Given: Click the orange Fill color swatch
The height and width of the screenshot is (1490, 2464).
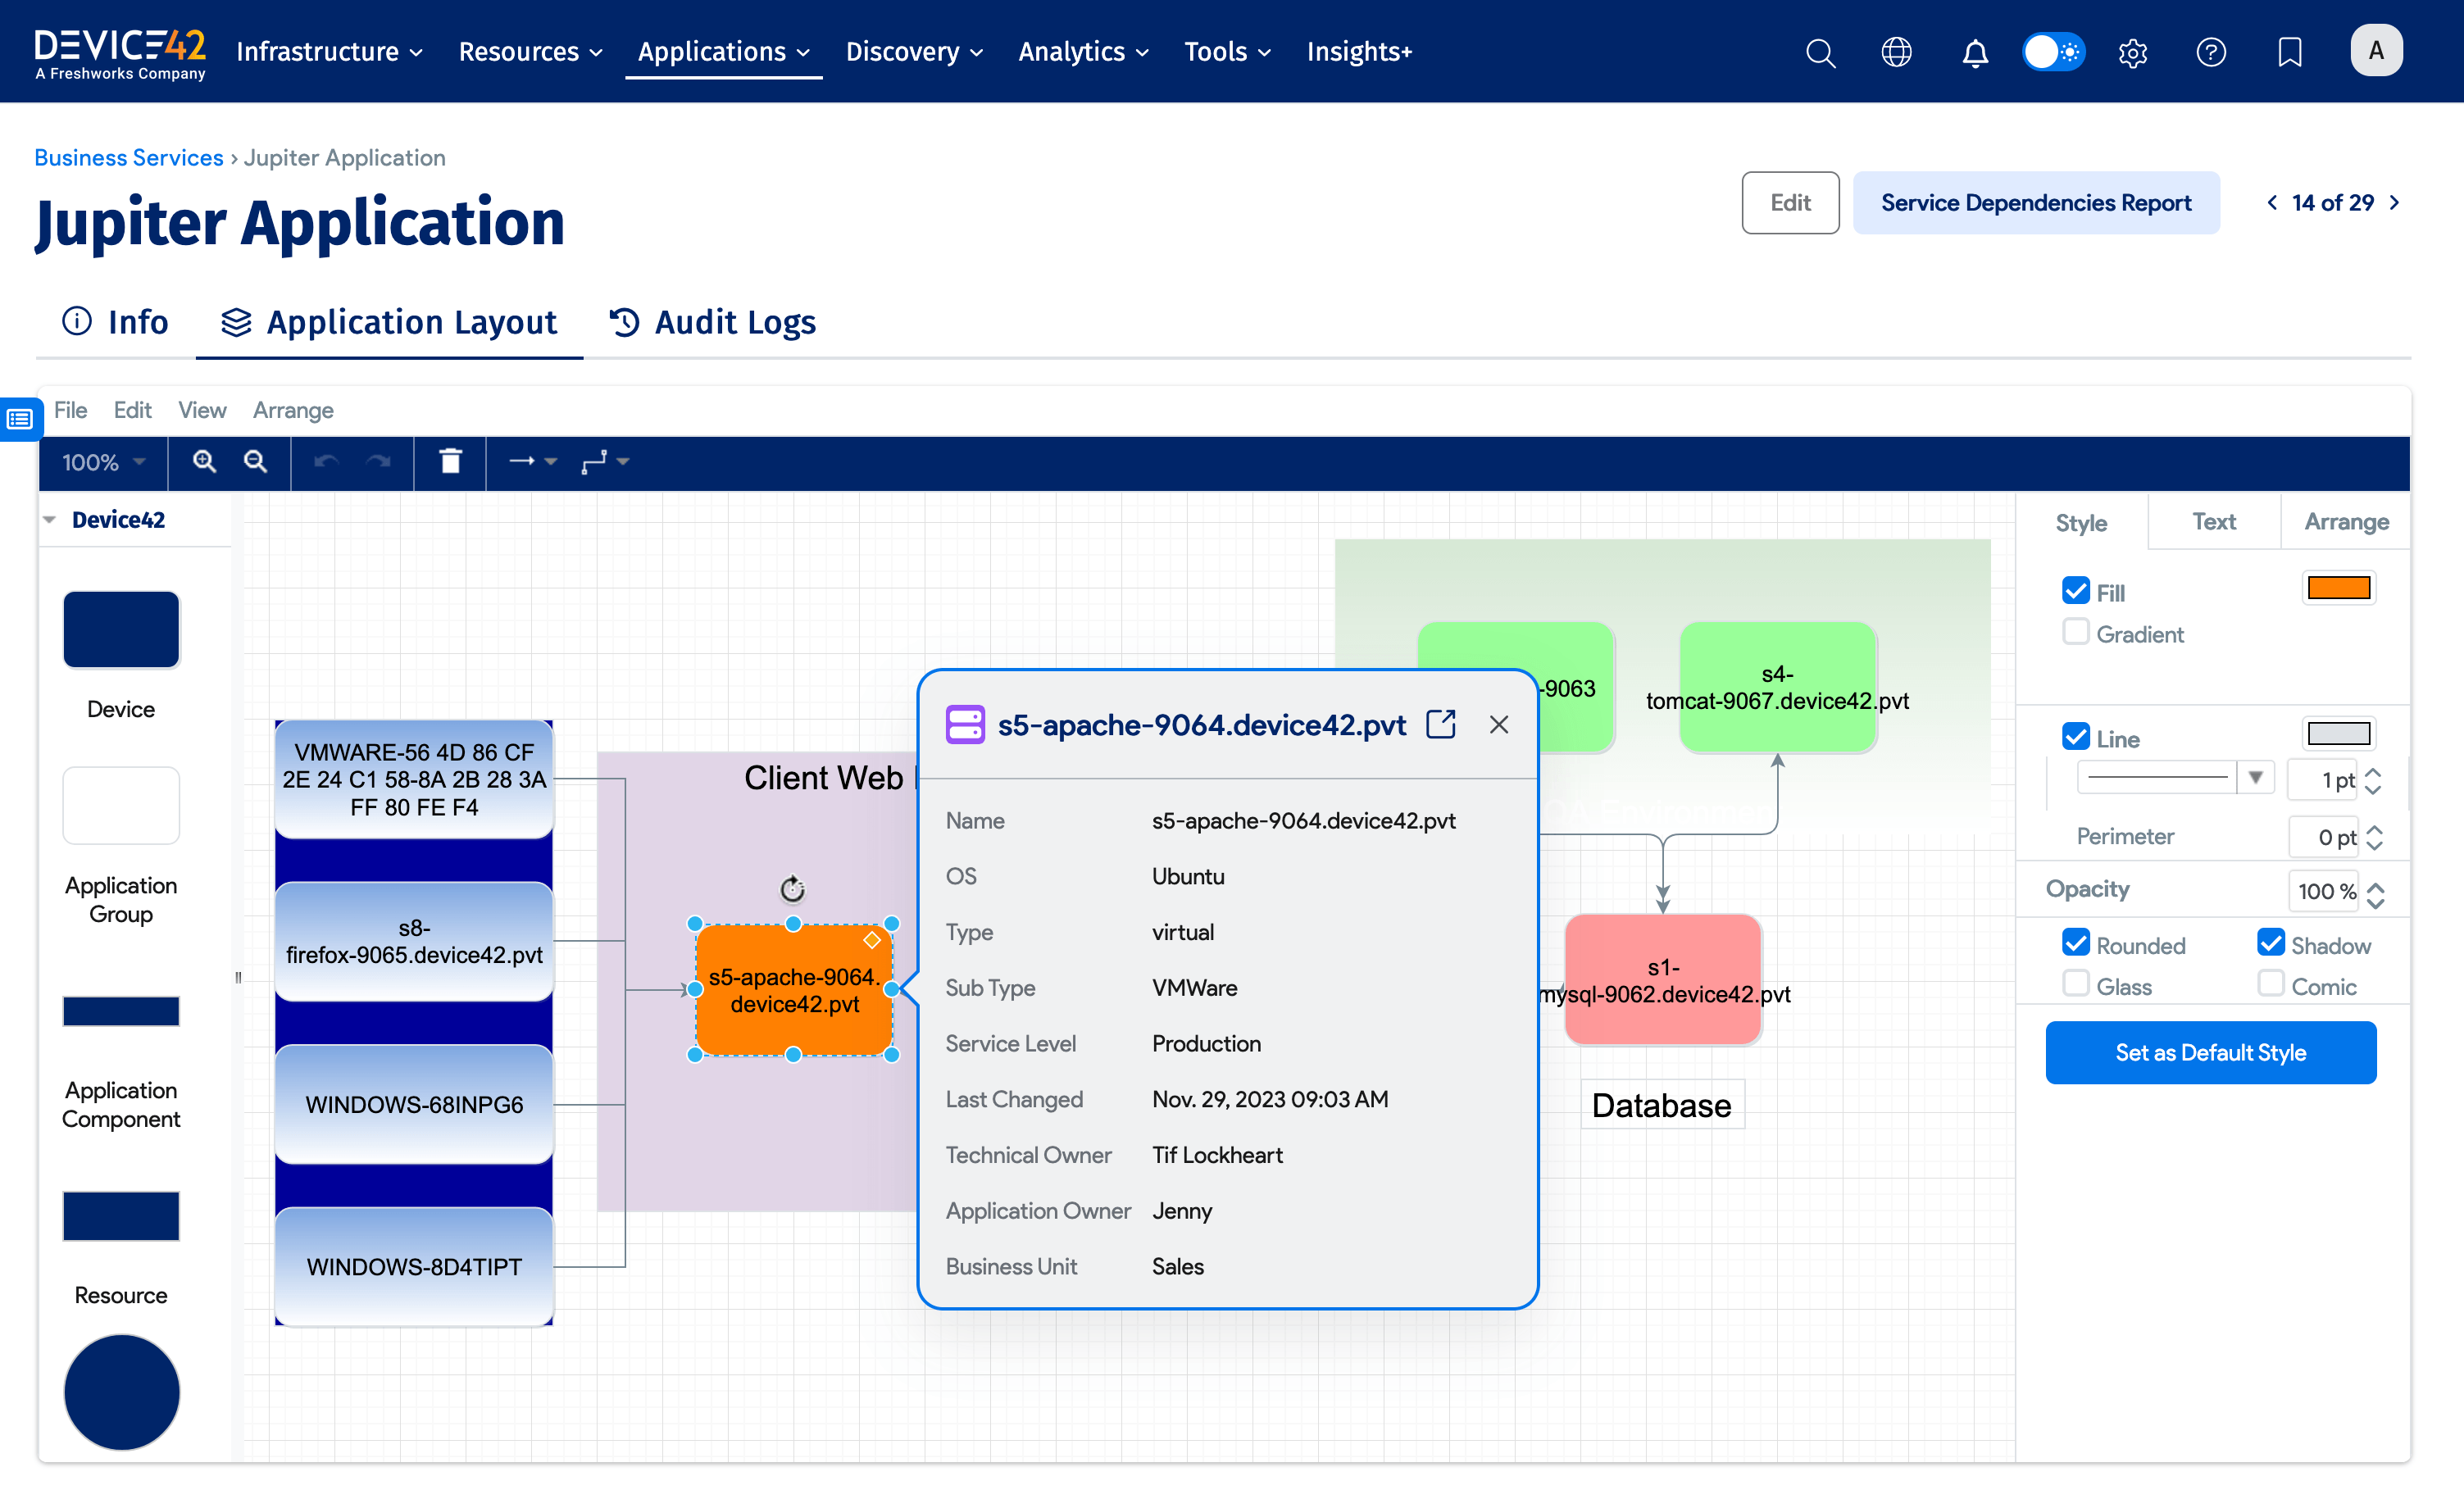Looking at the screenshot, I should (x=2339, y=588).
